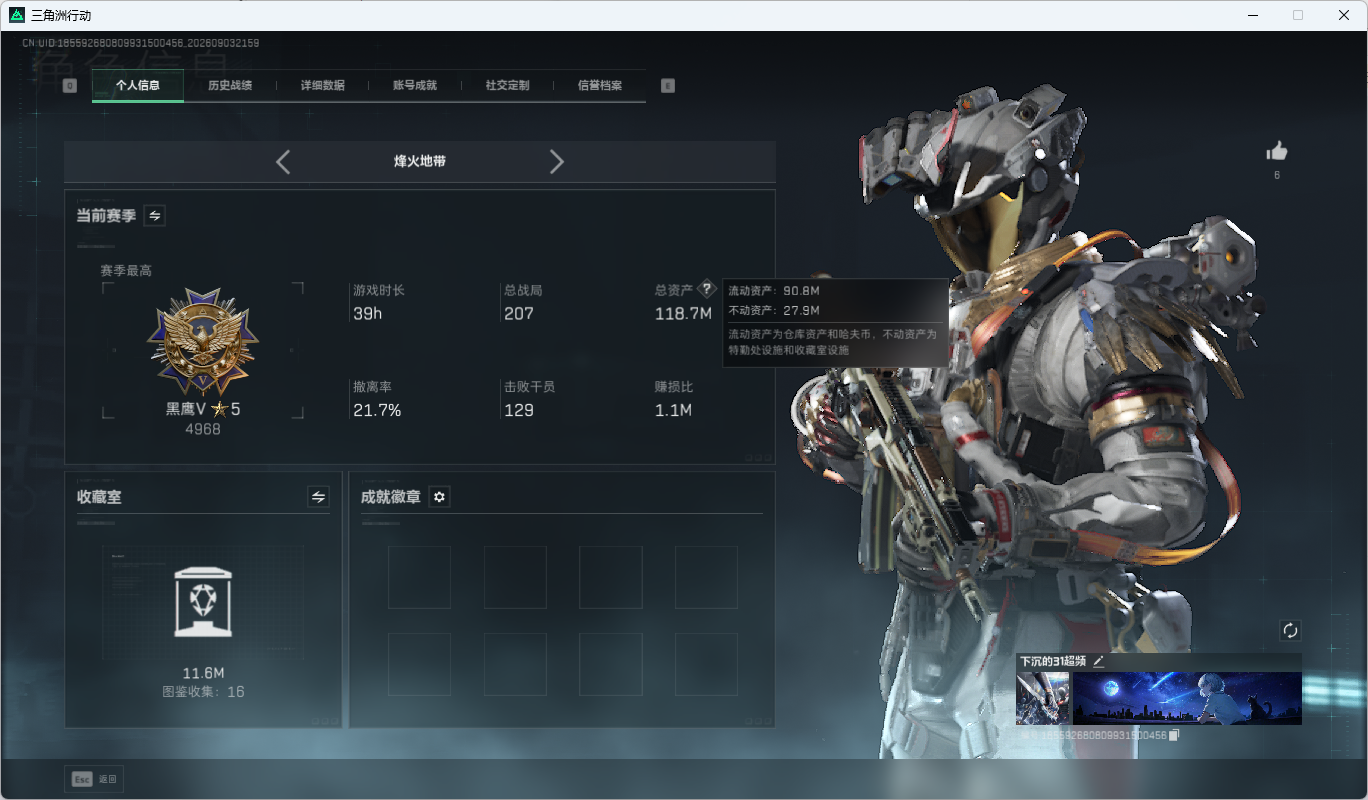
Task: Click the pencil edit icon beside 下沉的31超频
Action: (1098, 661)
